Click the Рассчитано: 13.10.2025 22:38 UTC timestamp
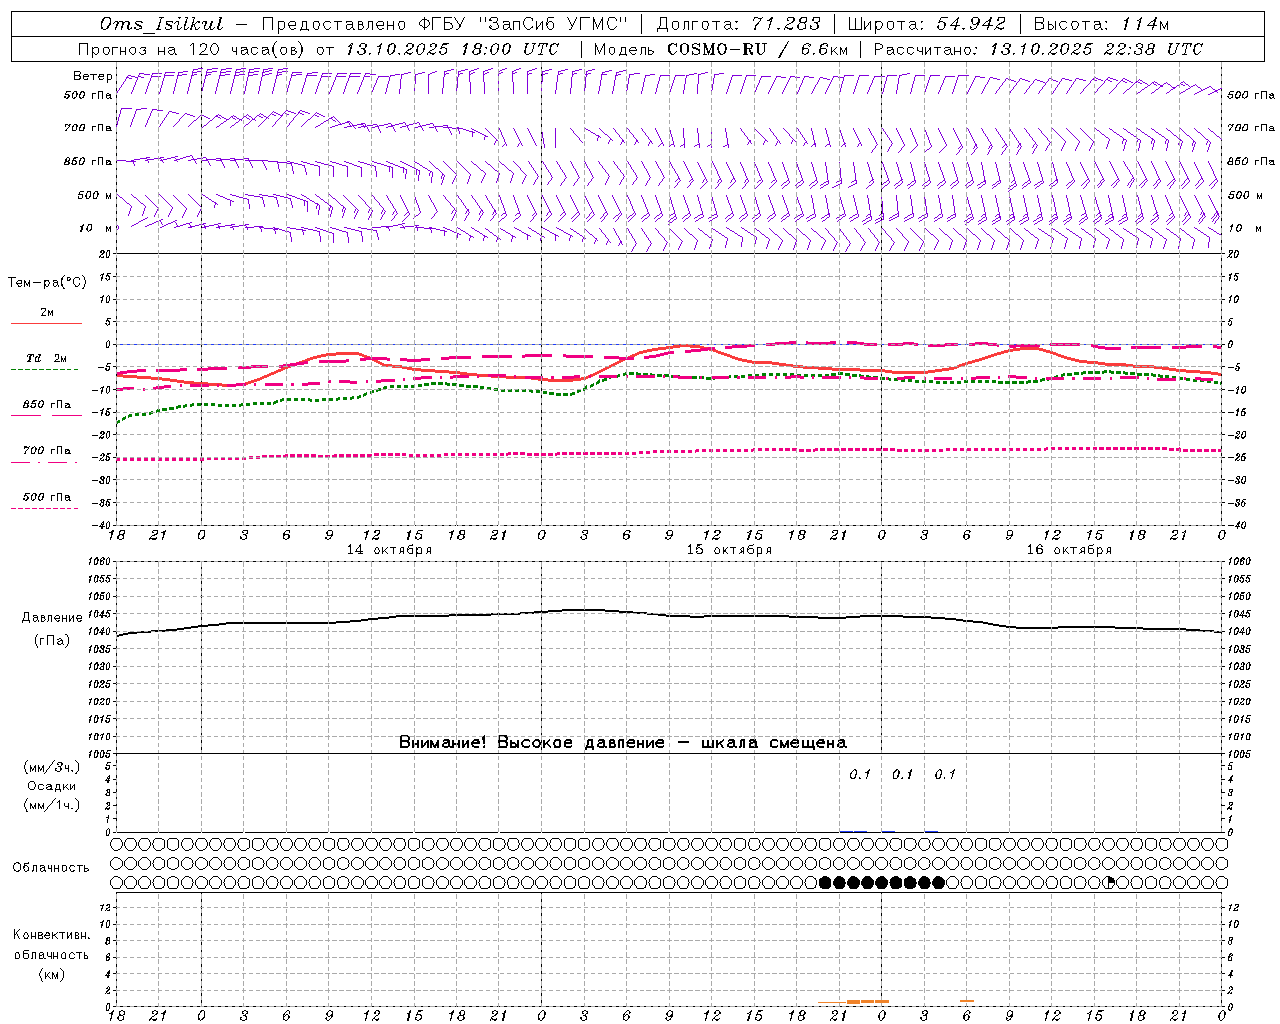The height and width of the screenshot is (1024, 1280). tap(1038, 49)
